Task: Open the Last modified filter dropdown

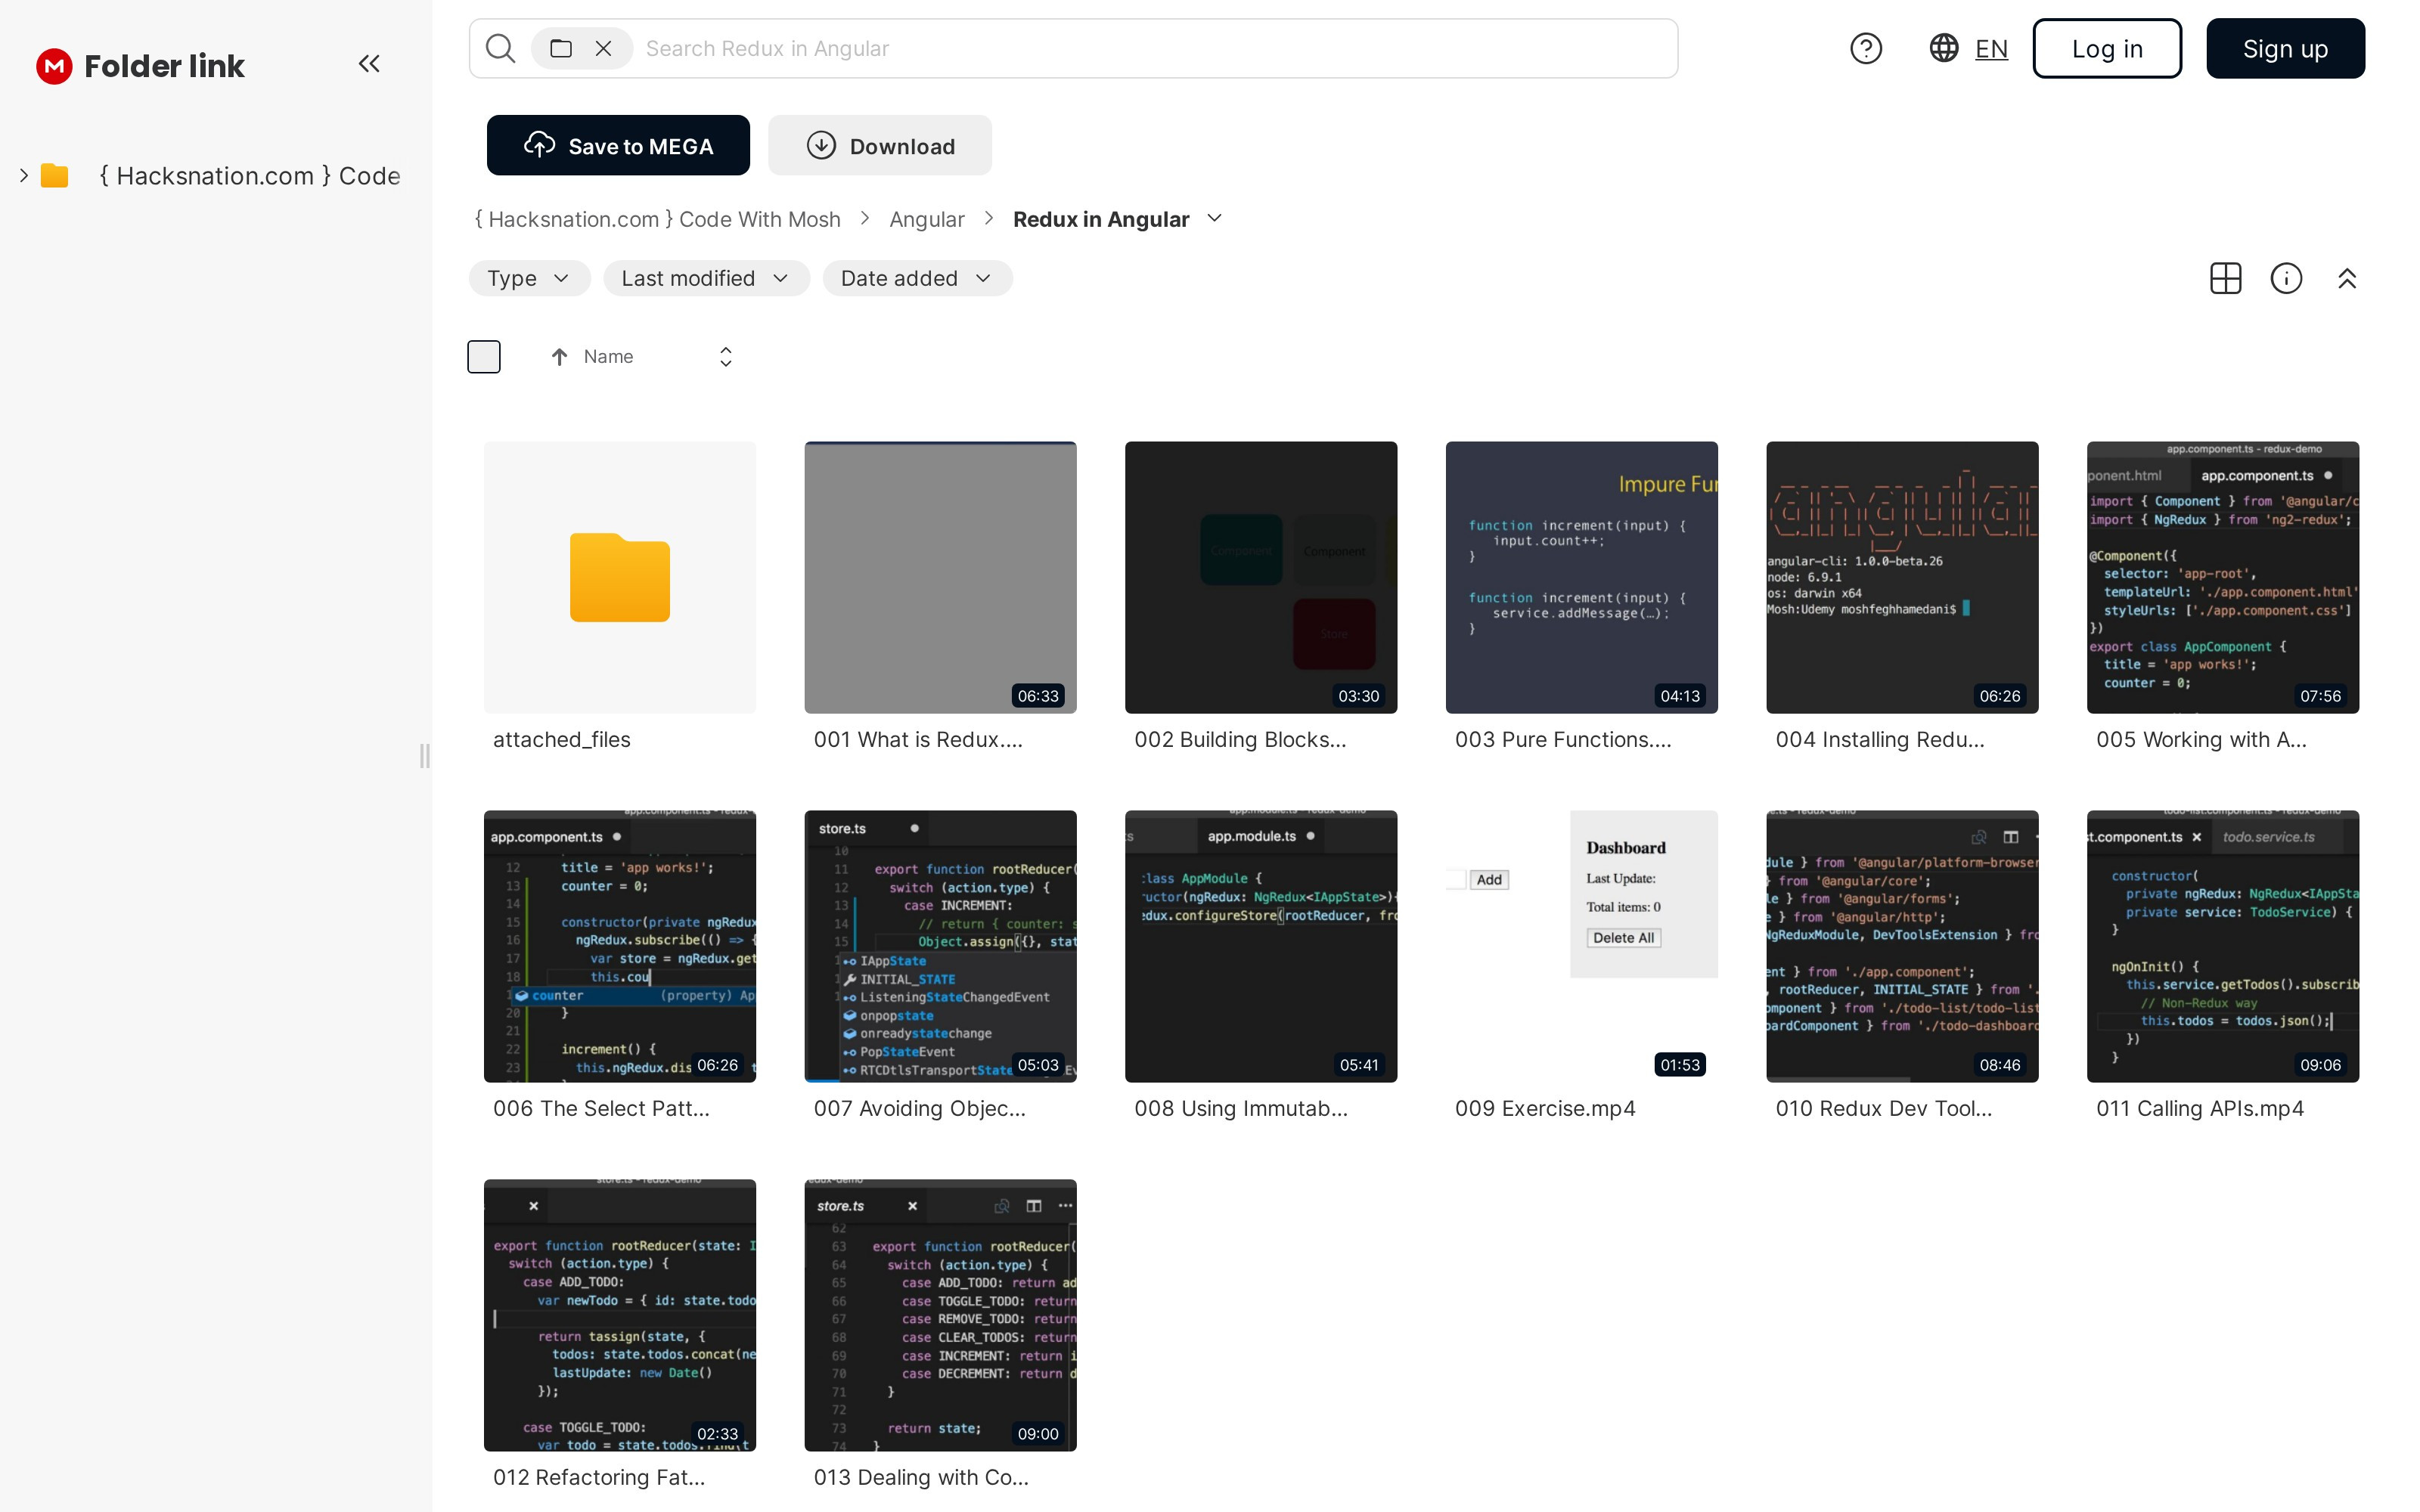Action: pos(706,278)
